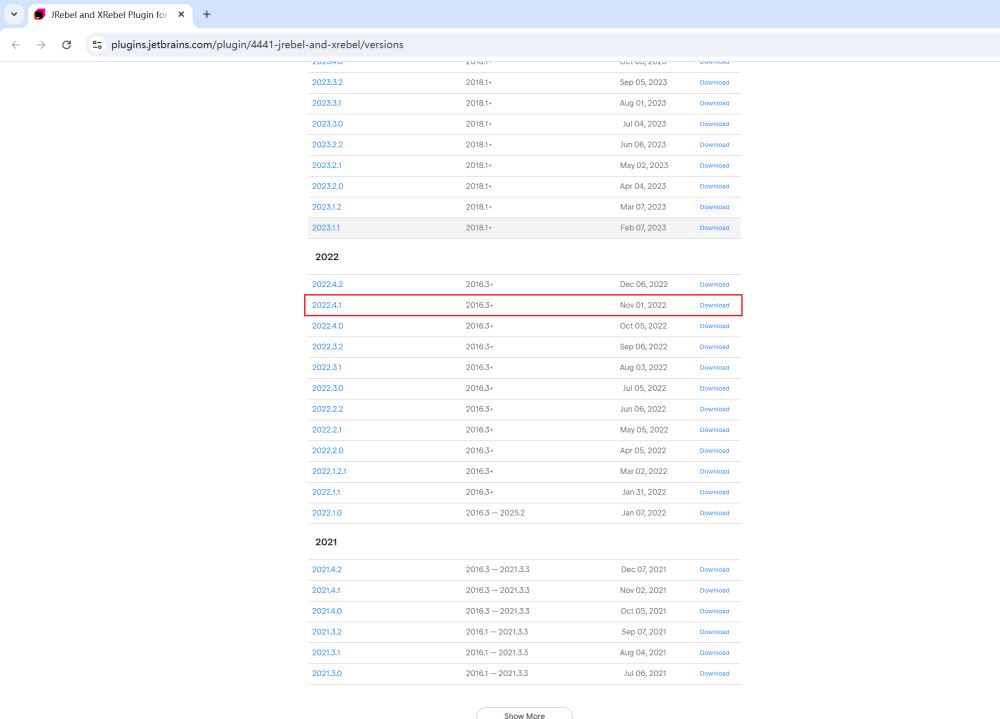Open version 2023.3.0 link
This screenshot has width=1000, height=719.
327,124
